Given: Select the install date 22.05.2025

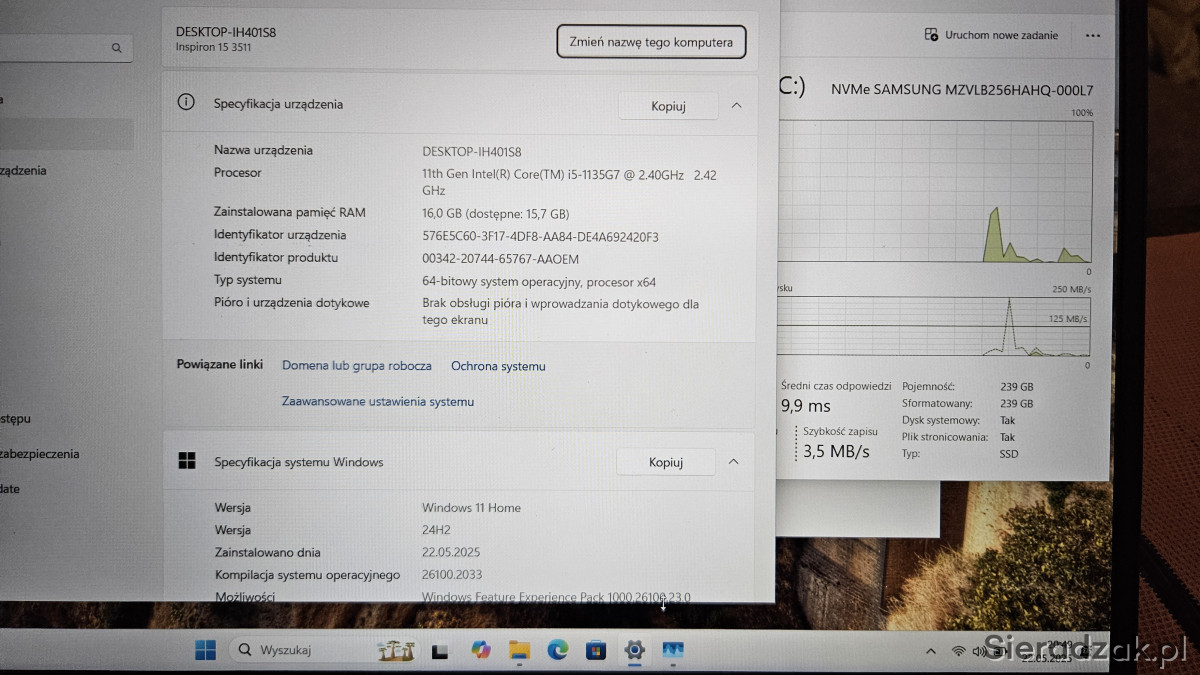Looking at the screenshot, I should coord(452,552).
